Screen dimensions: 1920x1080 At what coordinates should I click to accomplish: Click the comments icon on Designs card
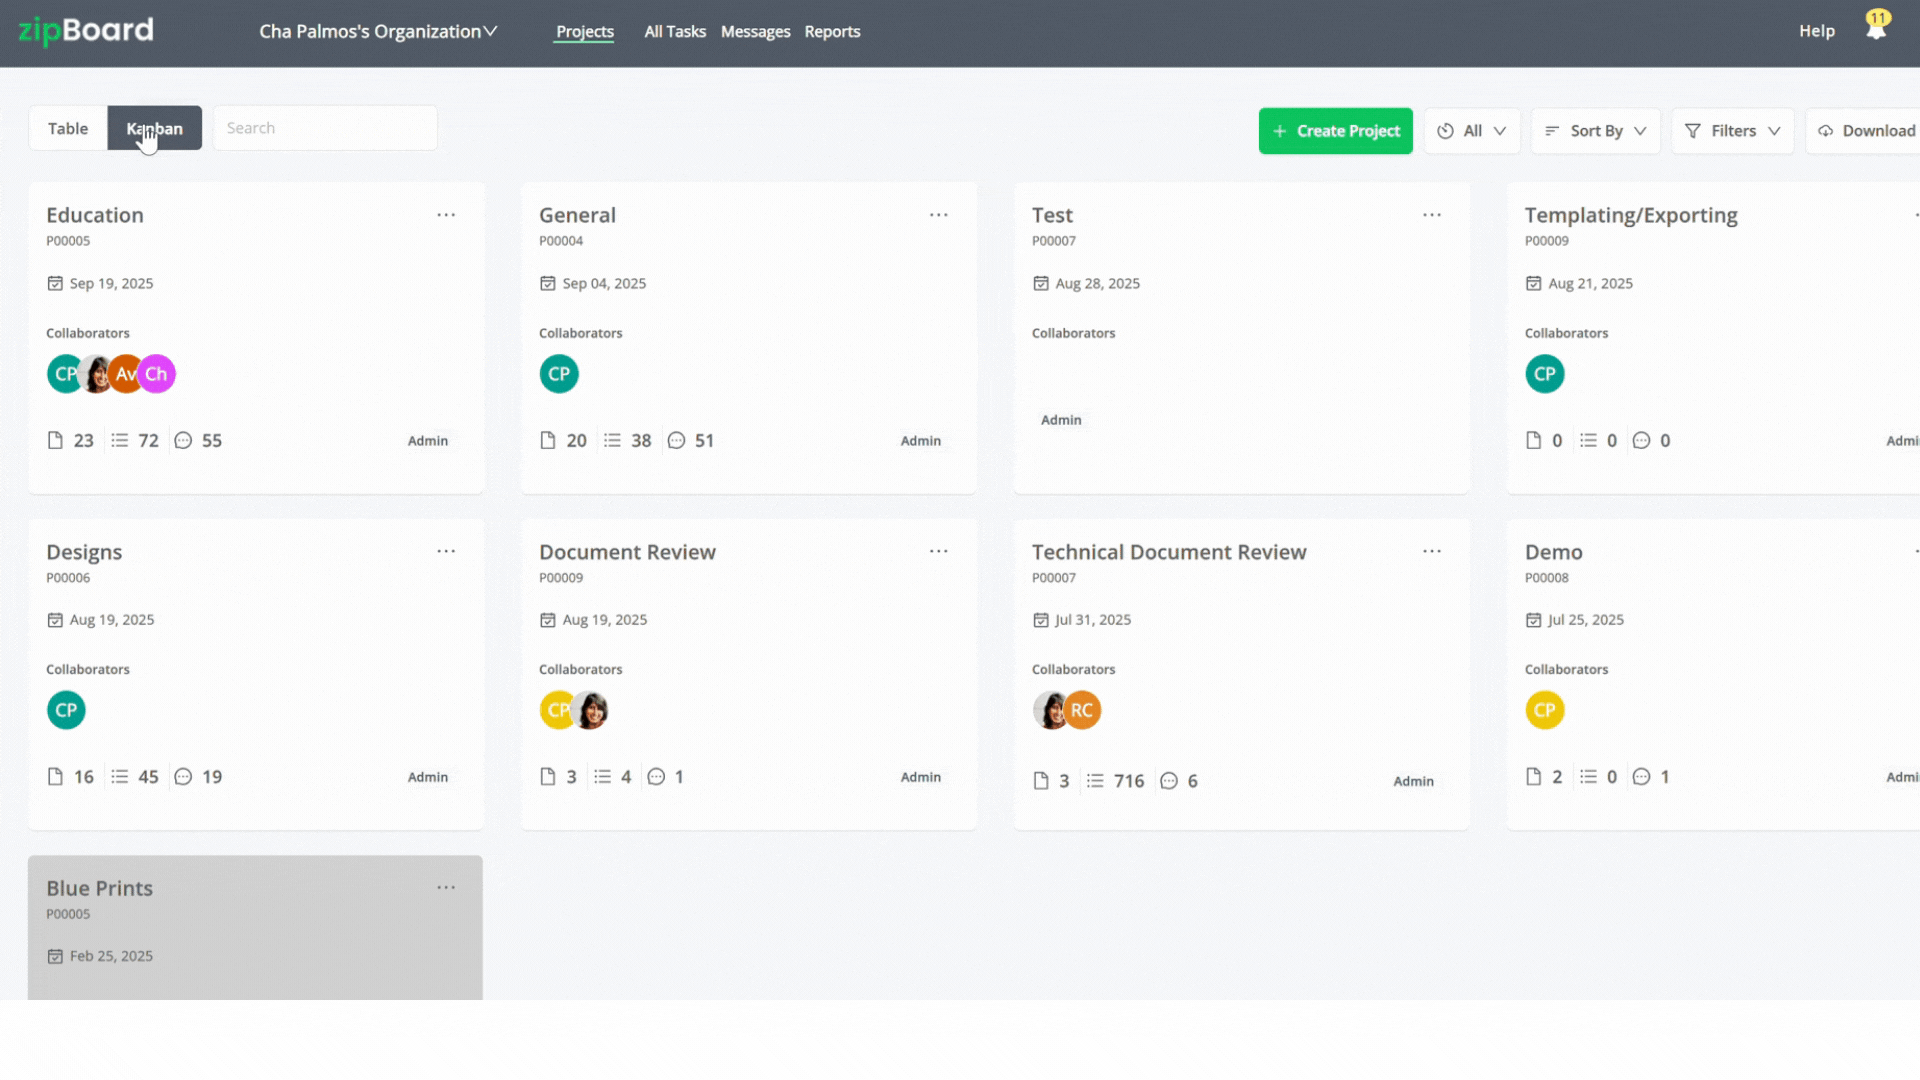tap(183, 777)
